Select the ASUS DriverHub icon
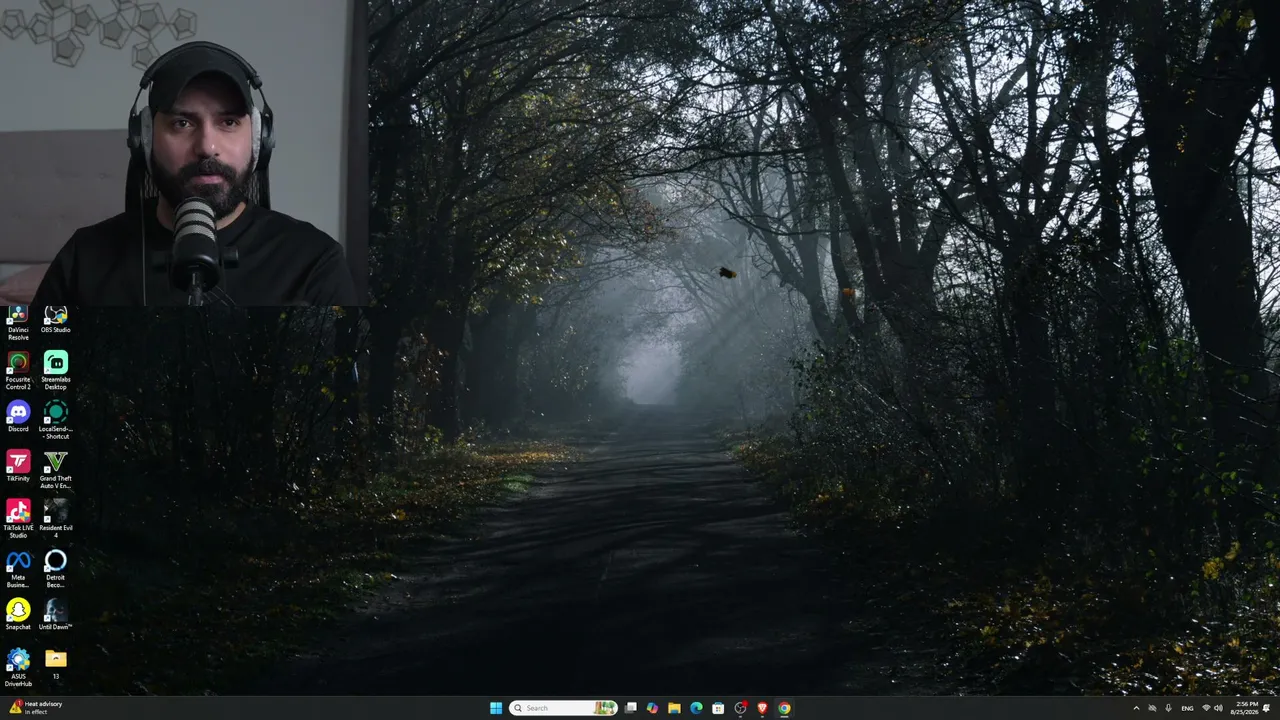Image resolution: width=1280 pixels, height=720 pixels. pyautogui.click(x=18, y=668)
